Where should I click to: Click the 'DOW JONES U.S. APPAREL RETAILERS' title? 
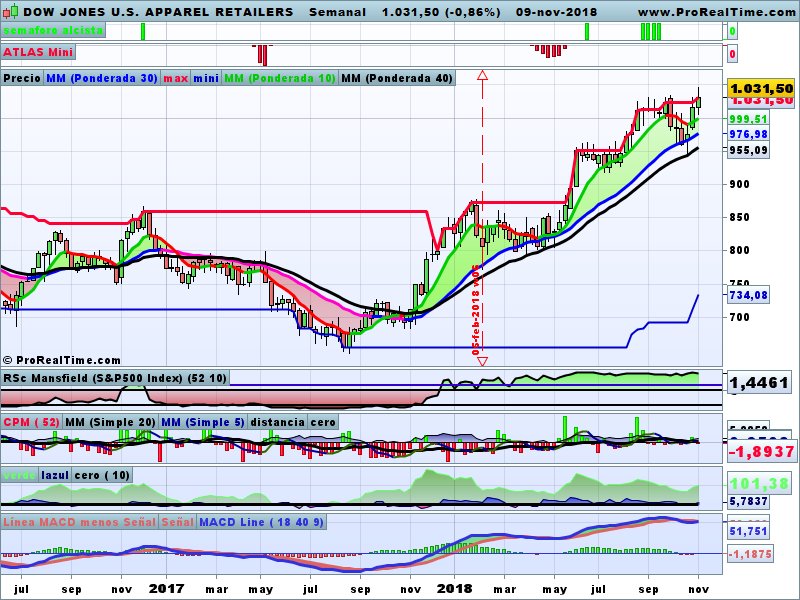coord(158,12)
